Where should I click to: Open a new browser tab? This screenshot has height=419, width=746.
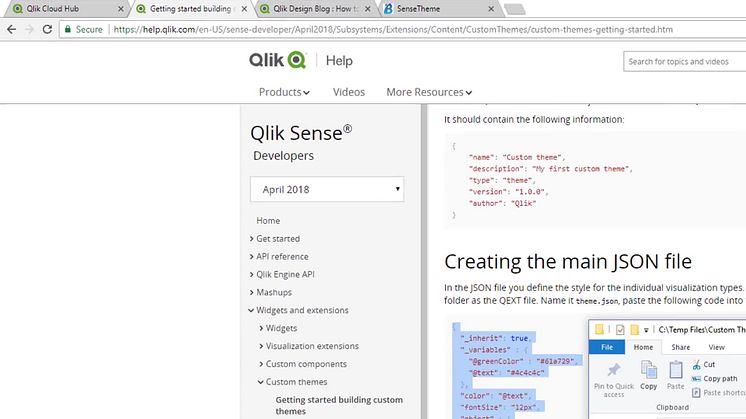pos(514,9)
